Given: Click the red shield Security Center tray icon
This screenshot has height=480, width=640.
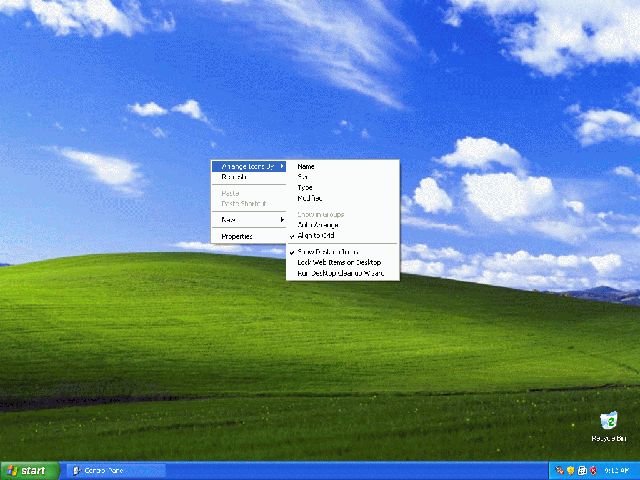Looking at the screenshot, I should pyautogui.click(x=593, y=471).
